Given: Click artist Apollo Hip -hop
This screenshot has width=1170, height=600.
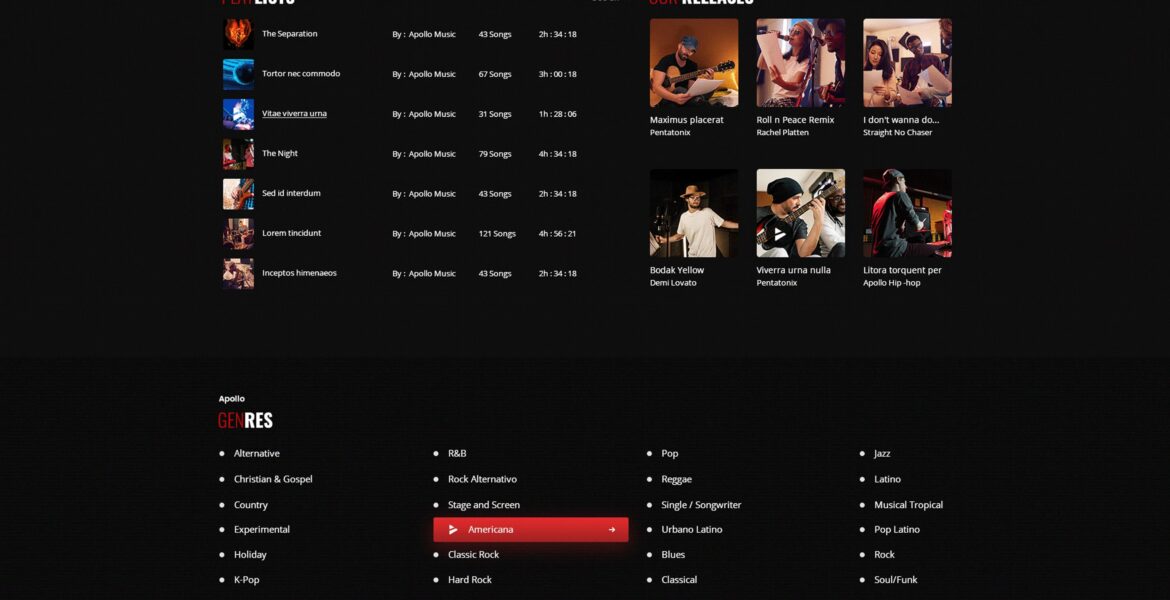Looking at the screenshot, I should point(892,284).
